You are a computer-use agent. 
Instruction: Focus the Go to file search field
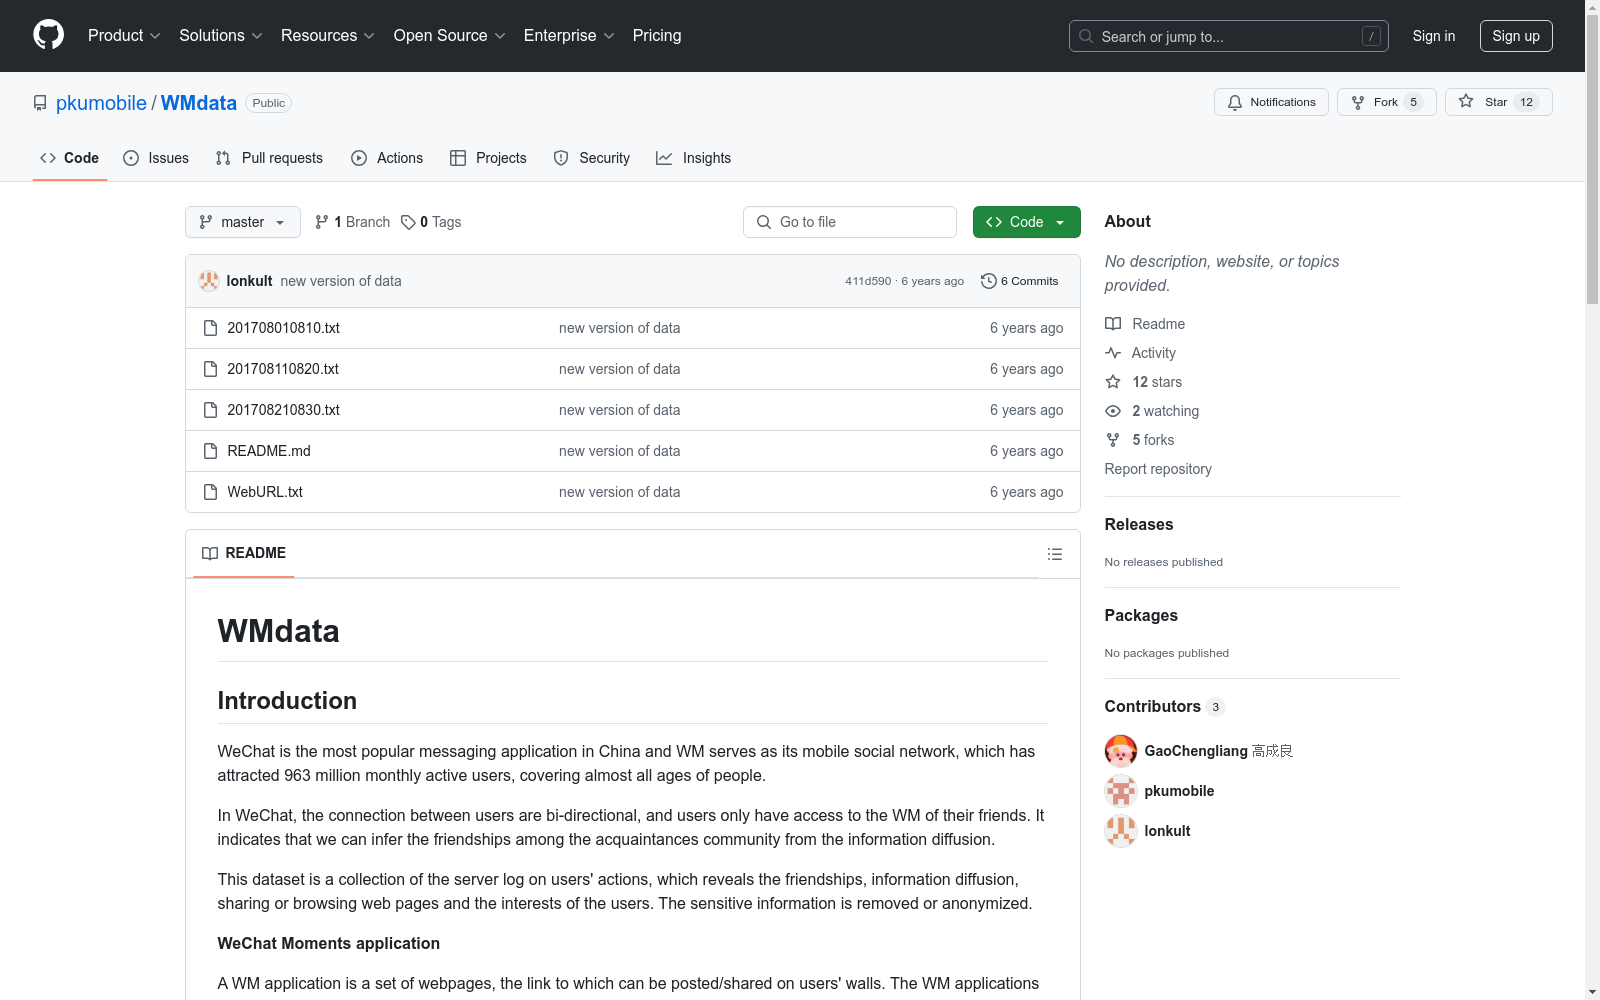point(850,222)
